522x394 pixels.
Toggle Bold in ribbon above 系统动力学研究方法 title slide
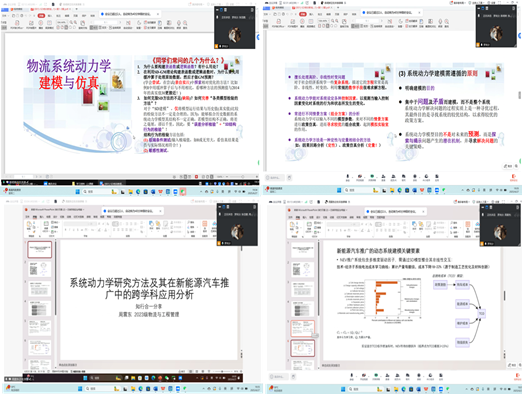tap(66, 230)
